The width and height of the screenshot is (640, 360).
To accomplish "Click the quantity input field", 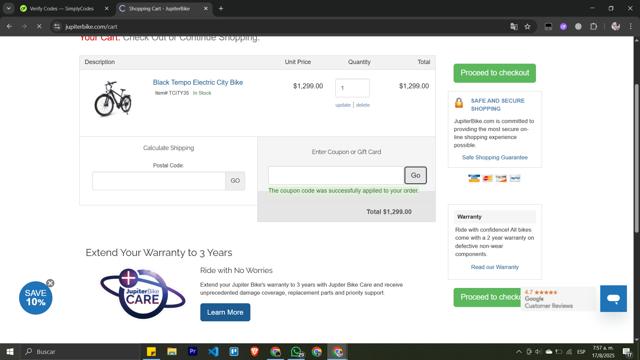I will (x=352, y=88).
